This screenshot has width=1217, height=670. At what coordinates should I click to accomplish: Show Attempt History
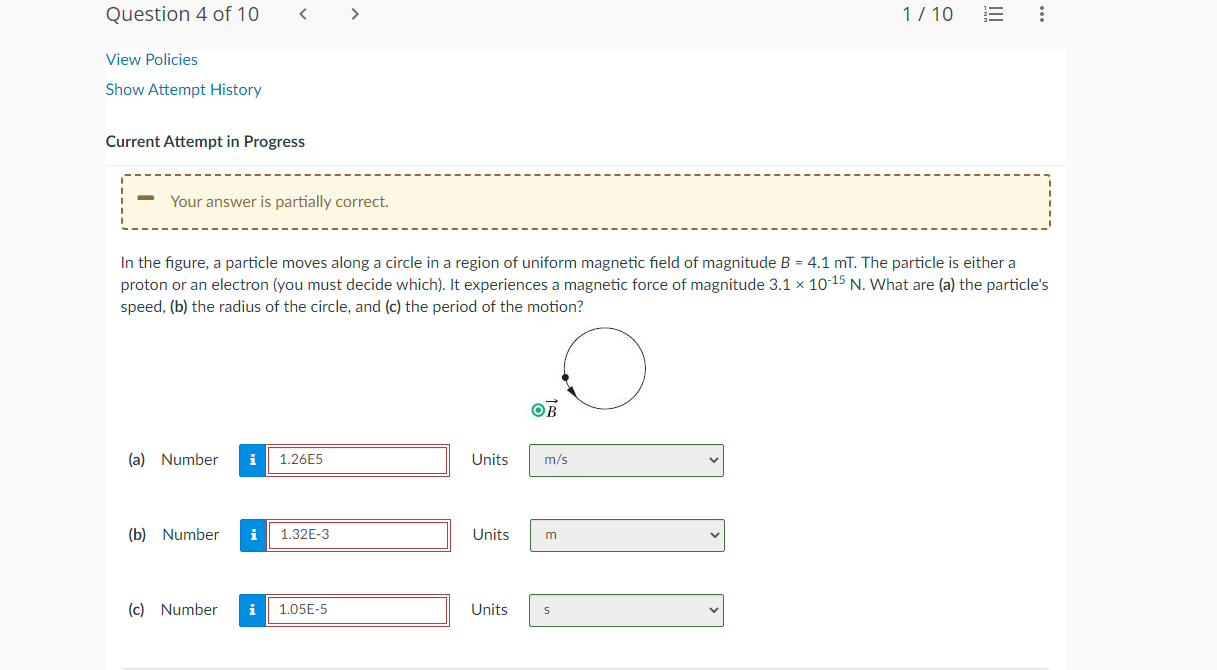pos(183,89)
